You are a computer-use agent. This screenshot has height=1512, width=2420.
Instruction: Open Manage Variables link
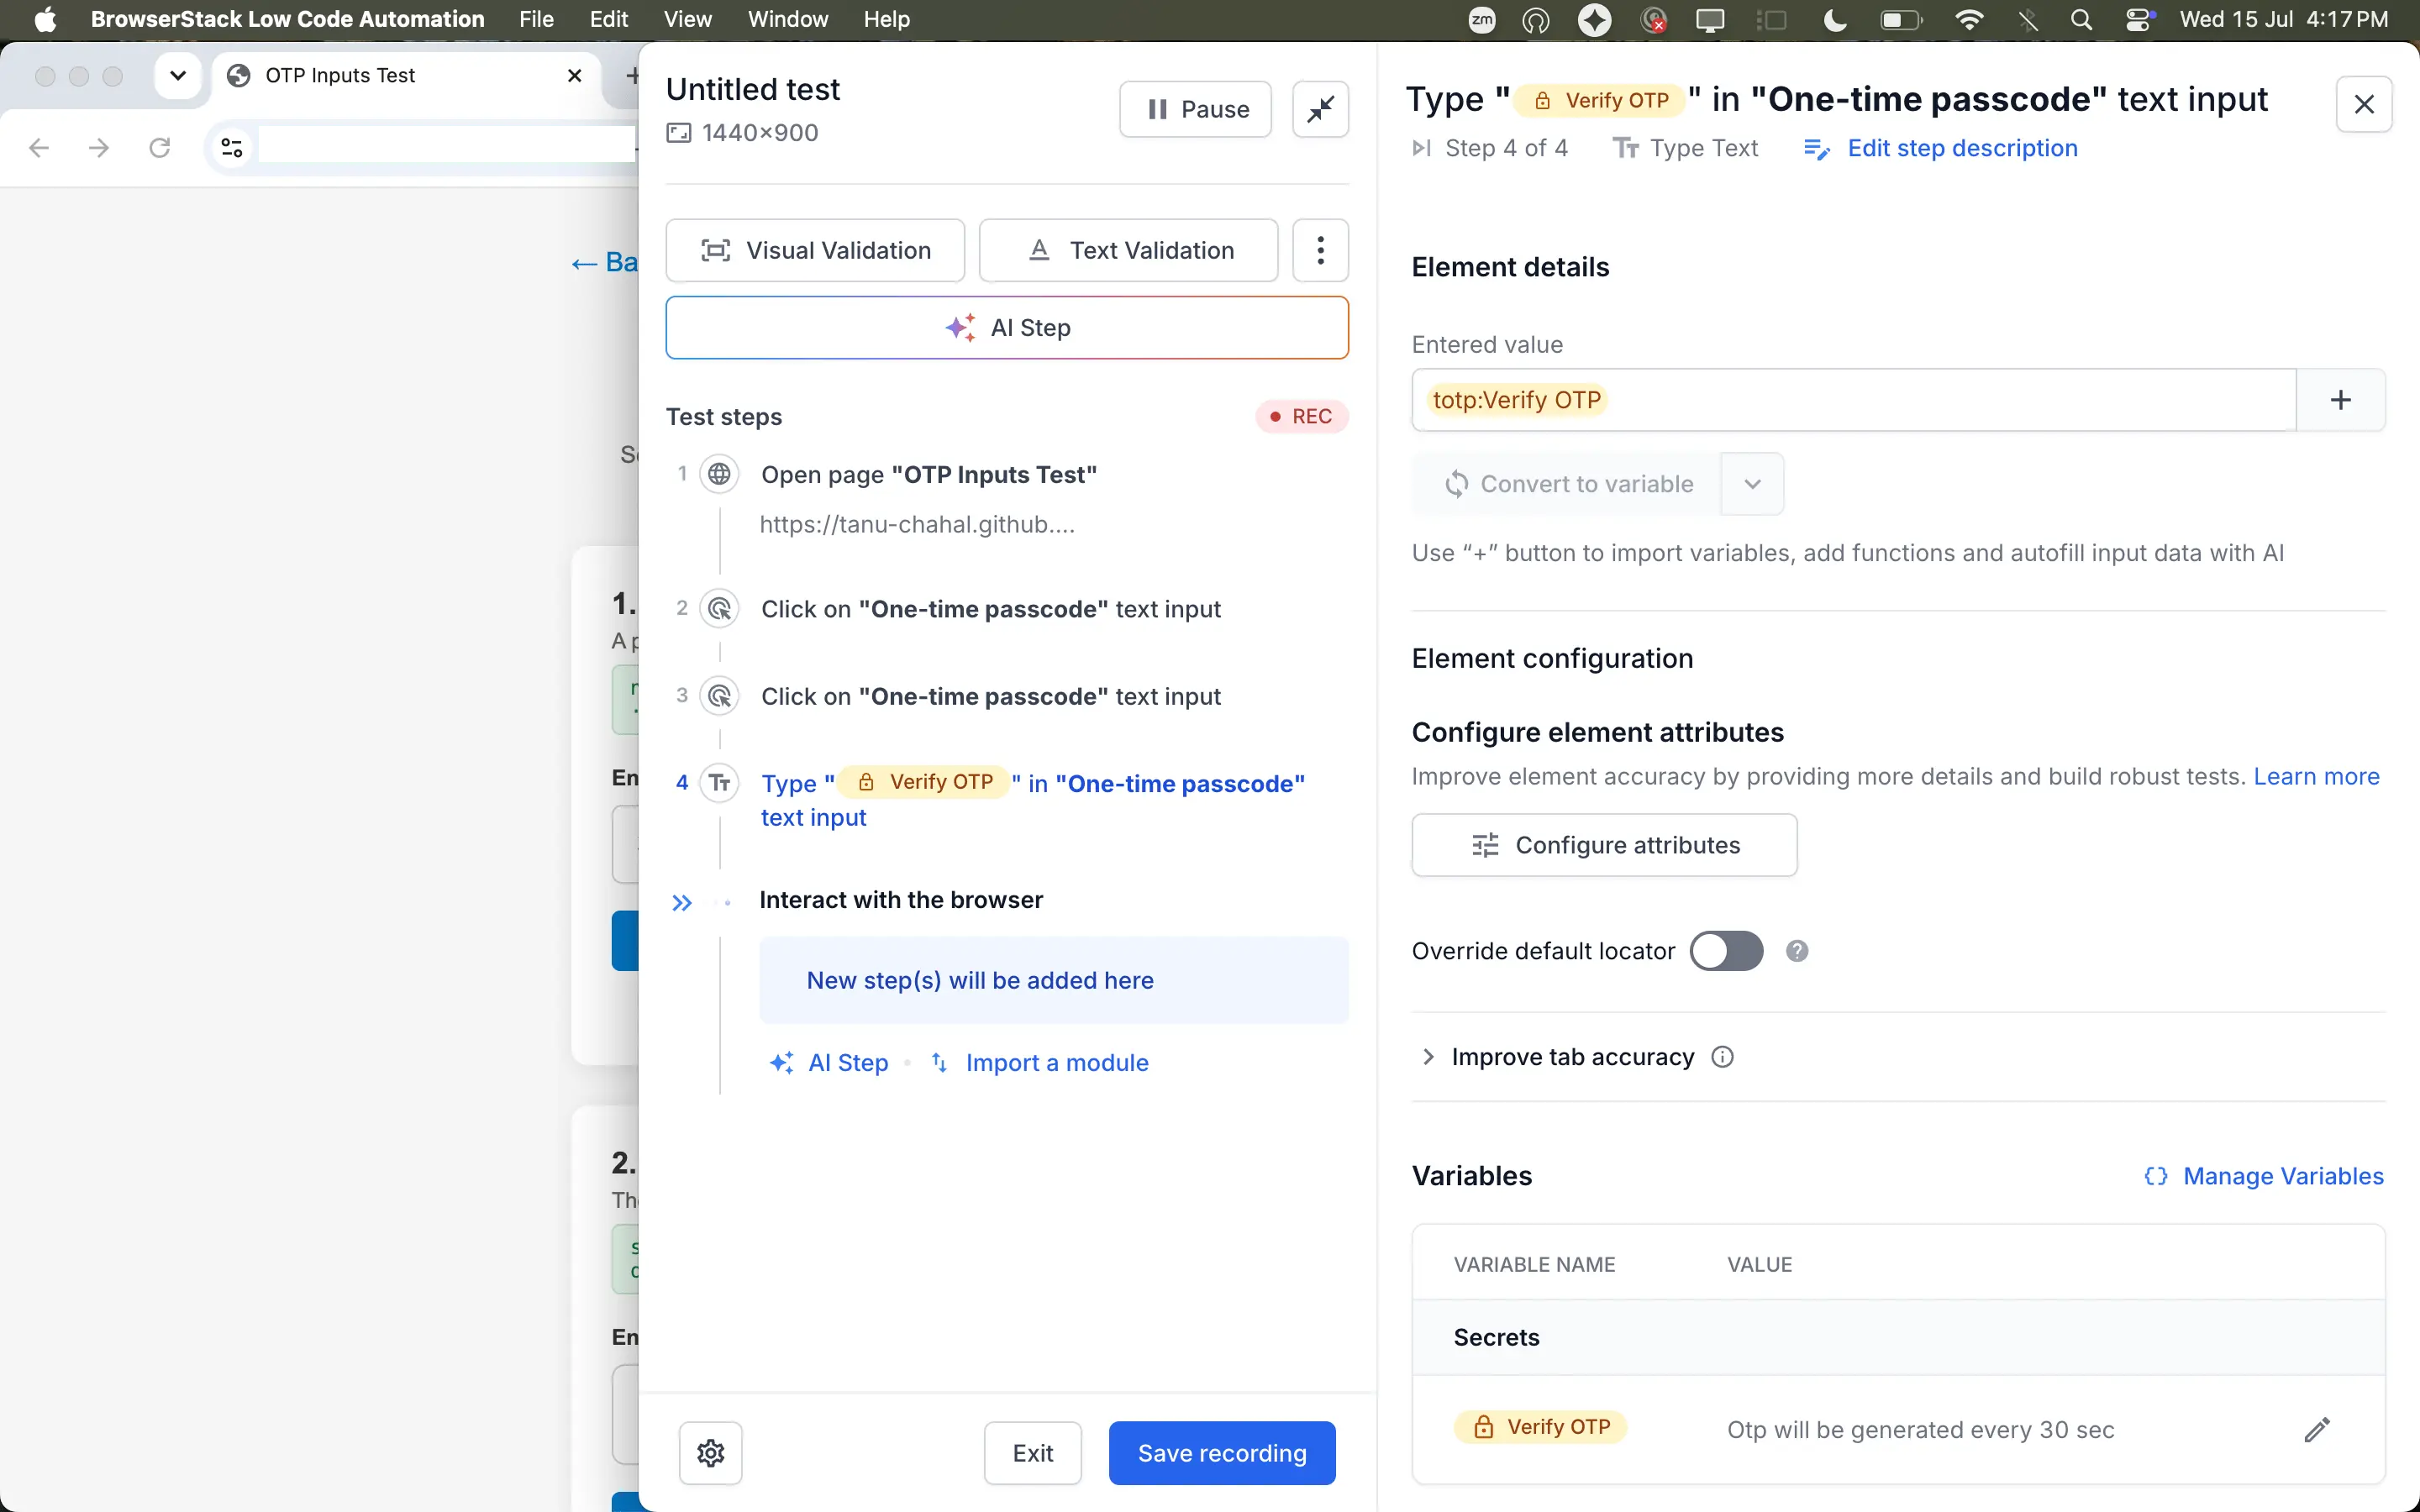pyautogui.click(x=2264, y=1176)
